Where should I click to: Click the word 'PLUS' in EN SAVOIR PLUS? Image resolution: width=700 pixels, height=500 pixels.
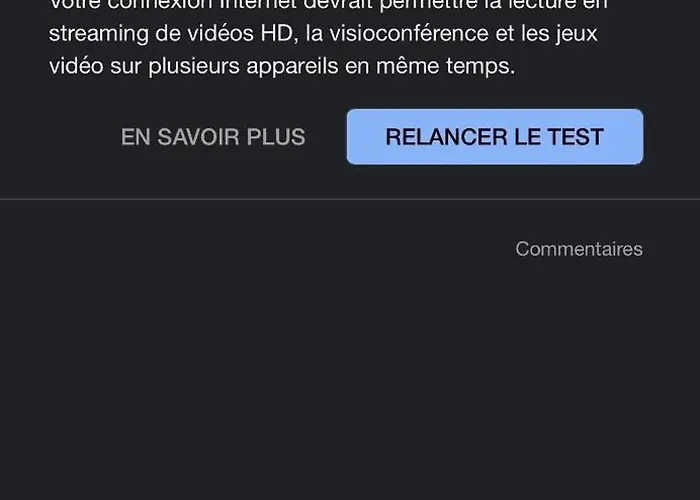[276, 137]
